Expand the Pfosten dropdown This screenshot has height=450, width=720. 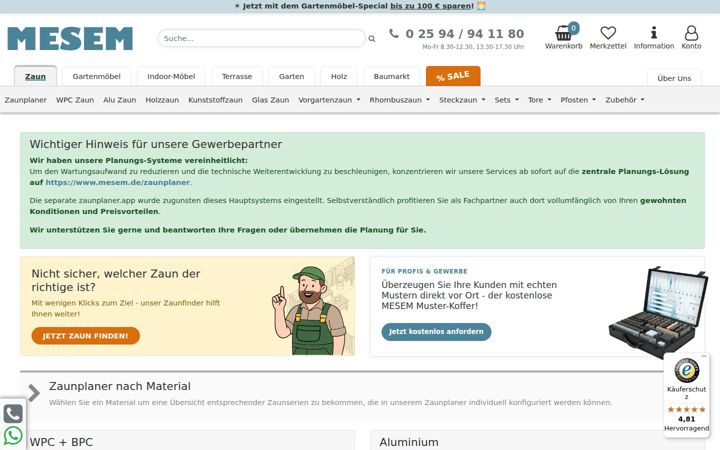578,100
